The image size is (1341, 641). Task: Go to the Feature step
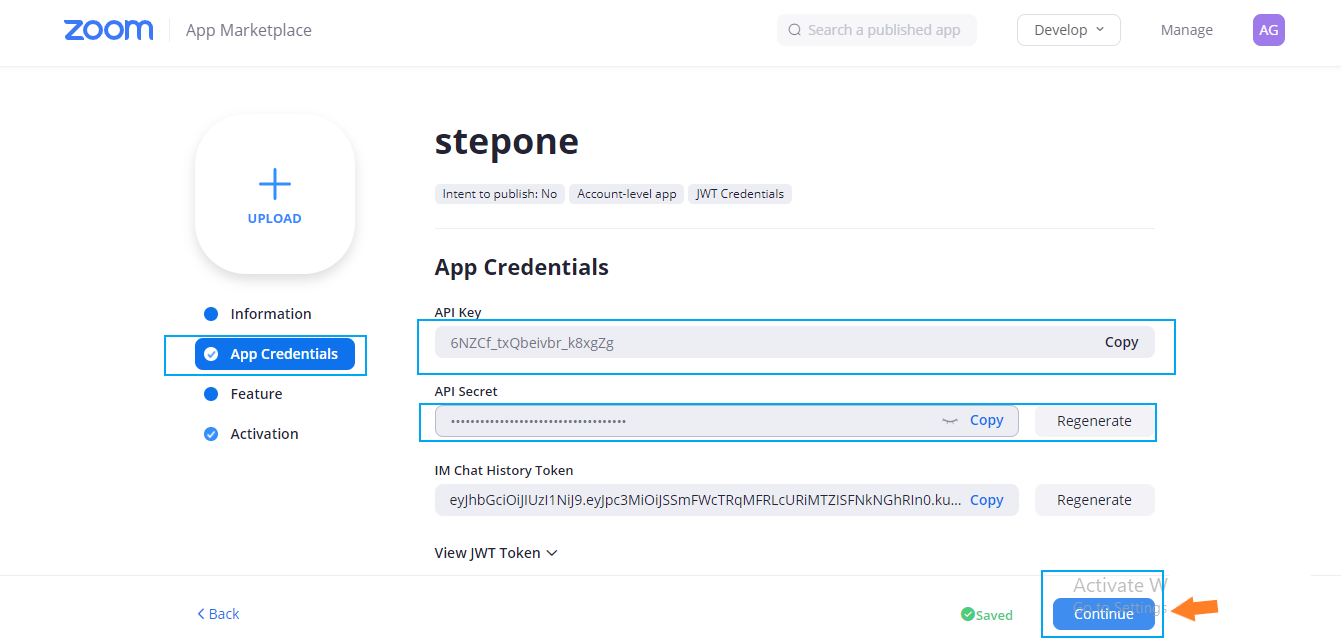(256, 394)
